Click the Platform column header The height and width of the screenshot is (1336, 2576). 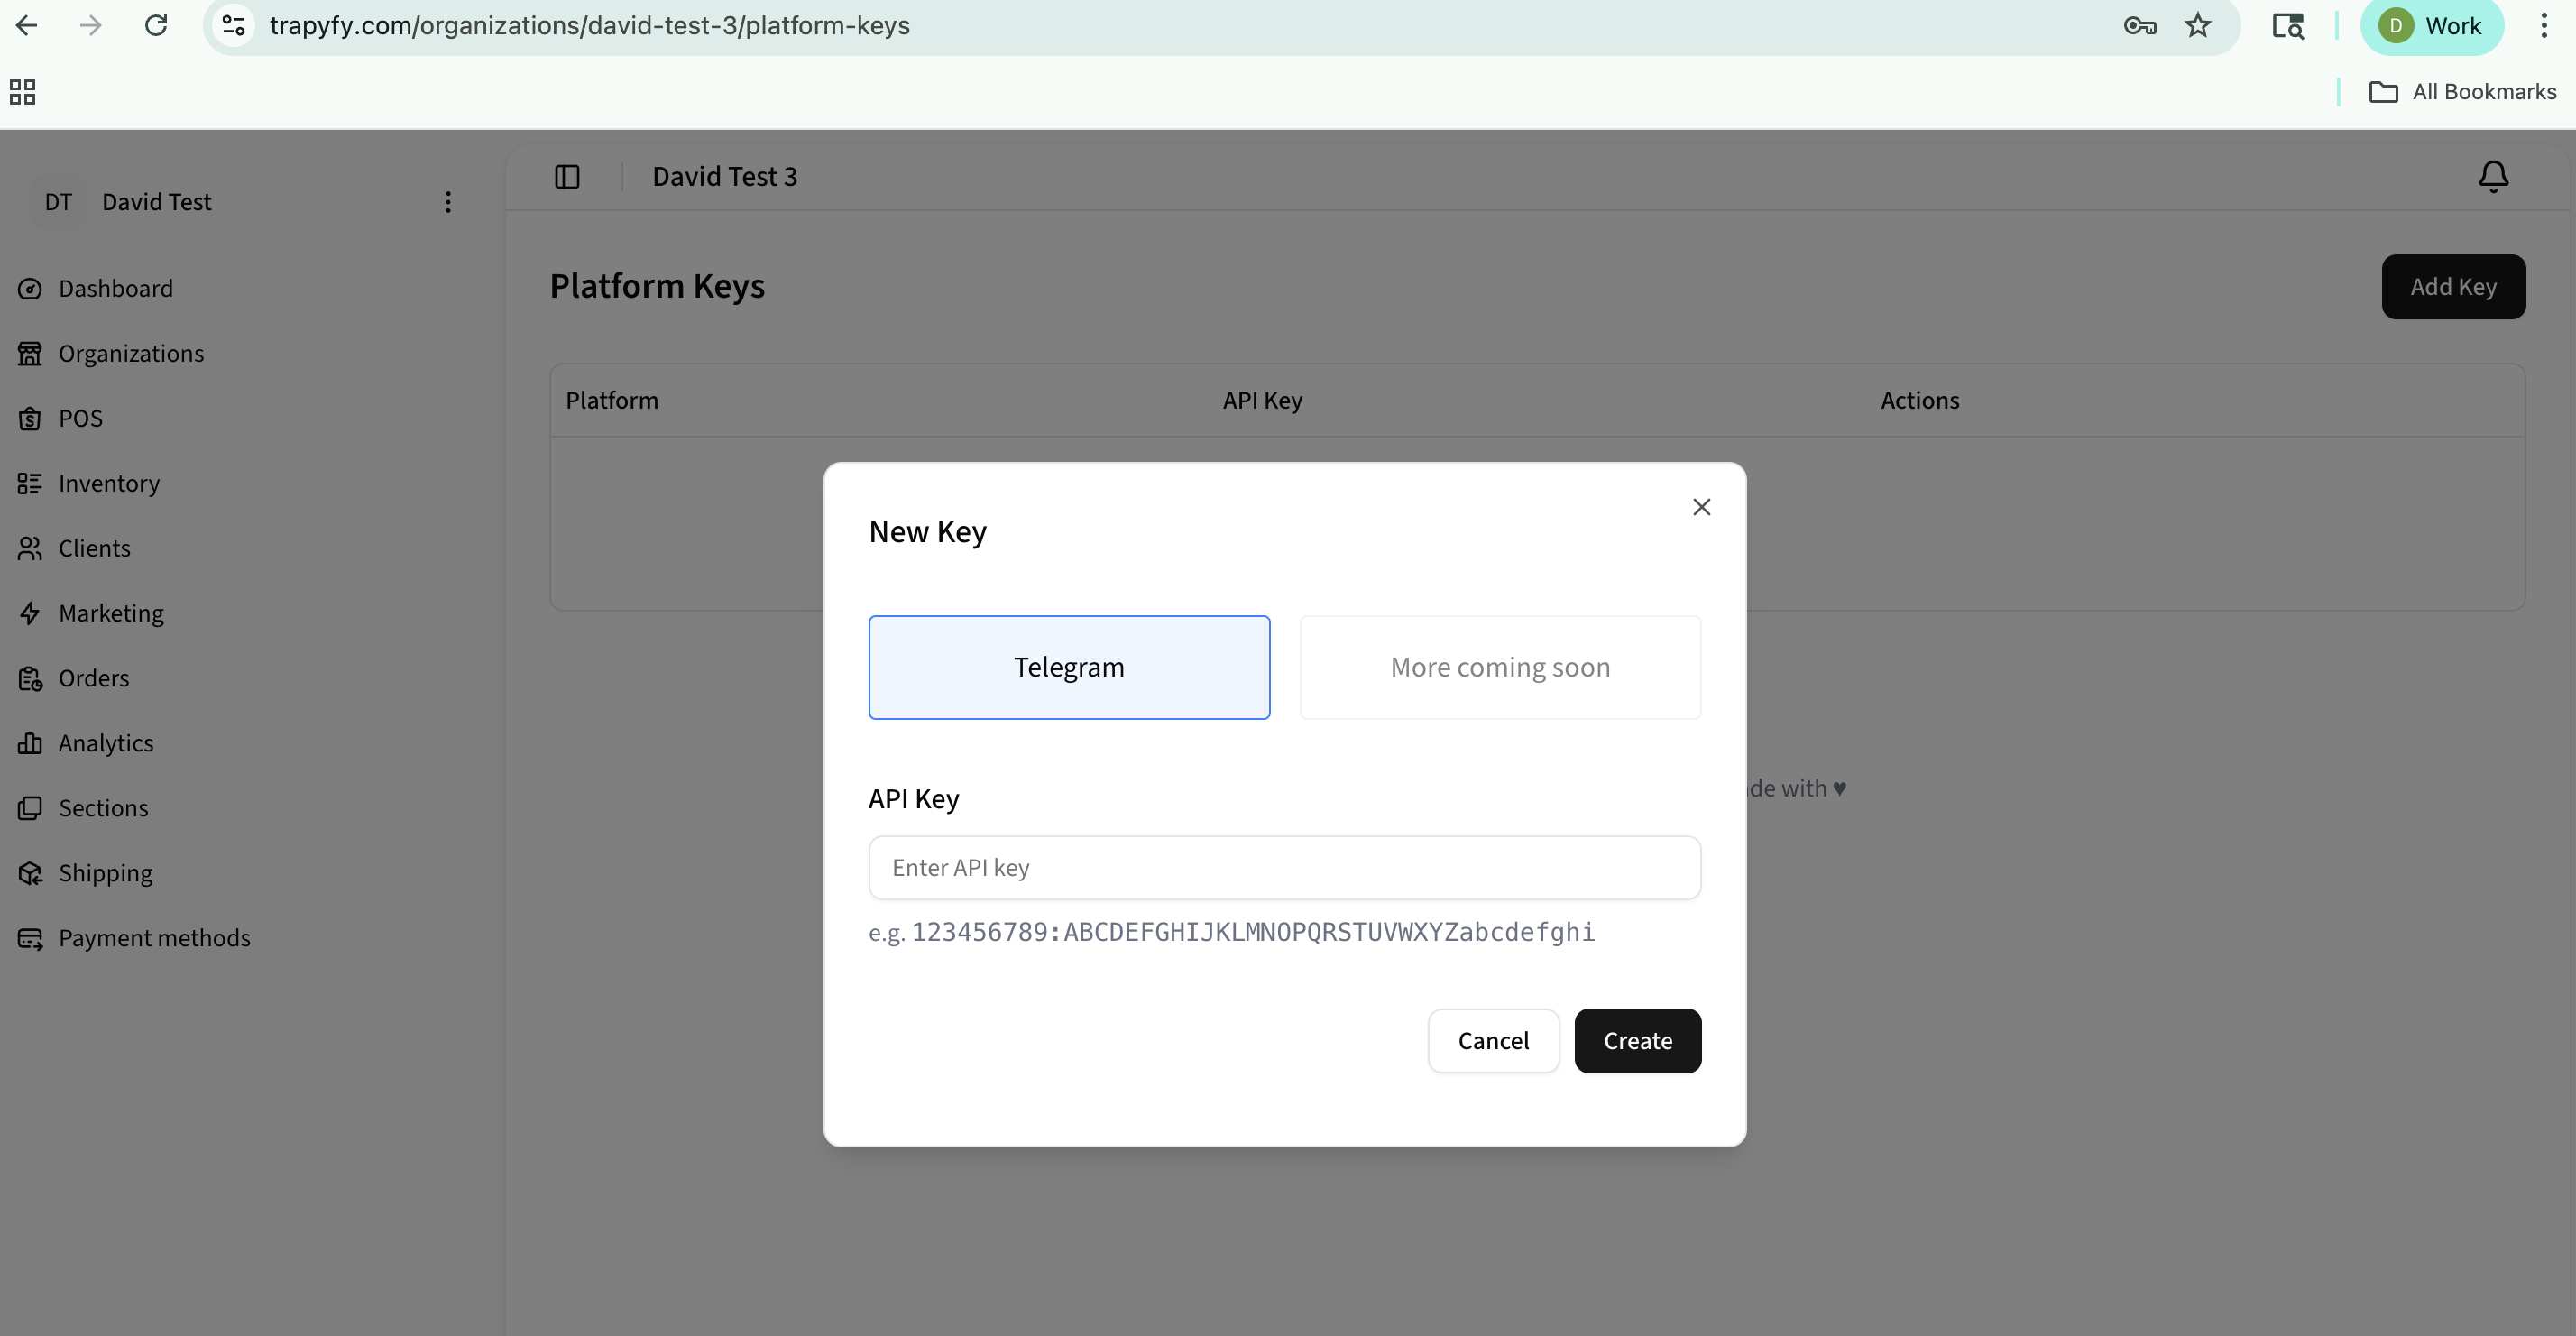[x=612, y=401]
